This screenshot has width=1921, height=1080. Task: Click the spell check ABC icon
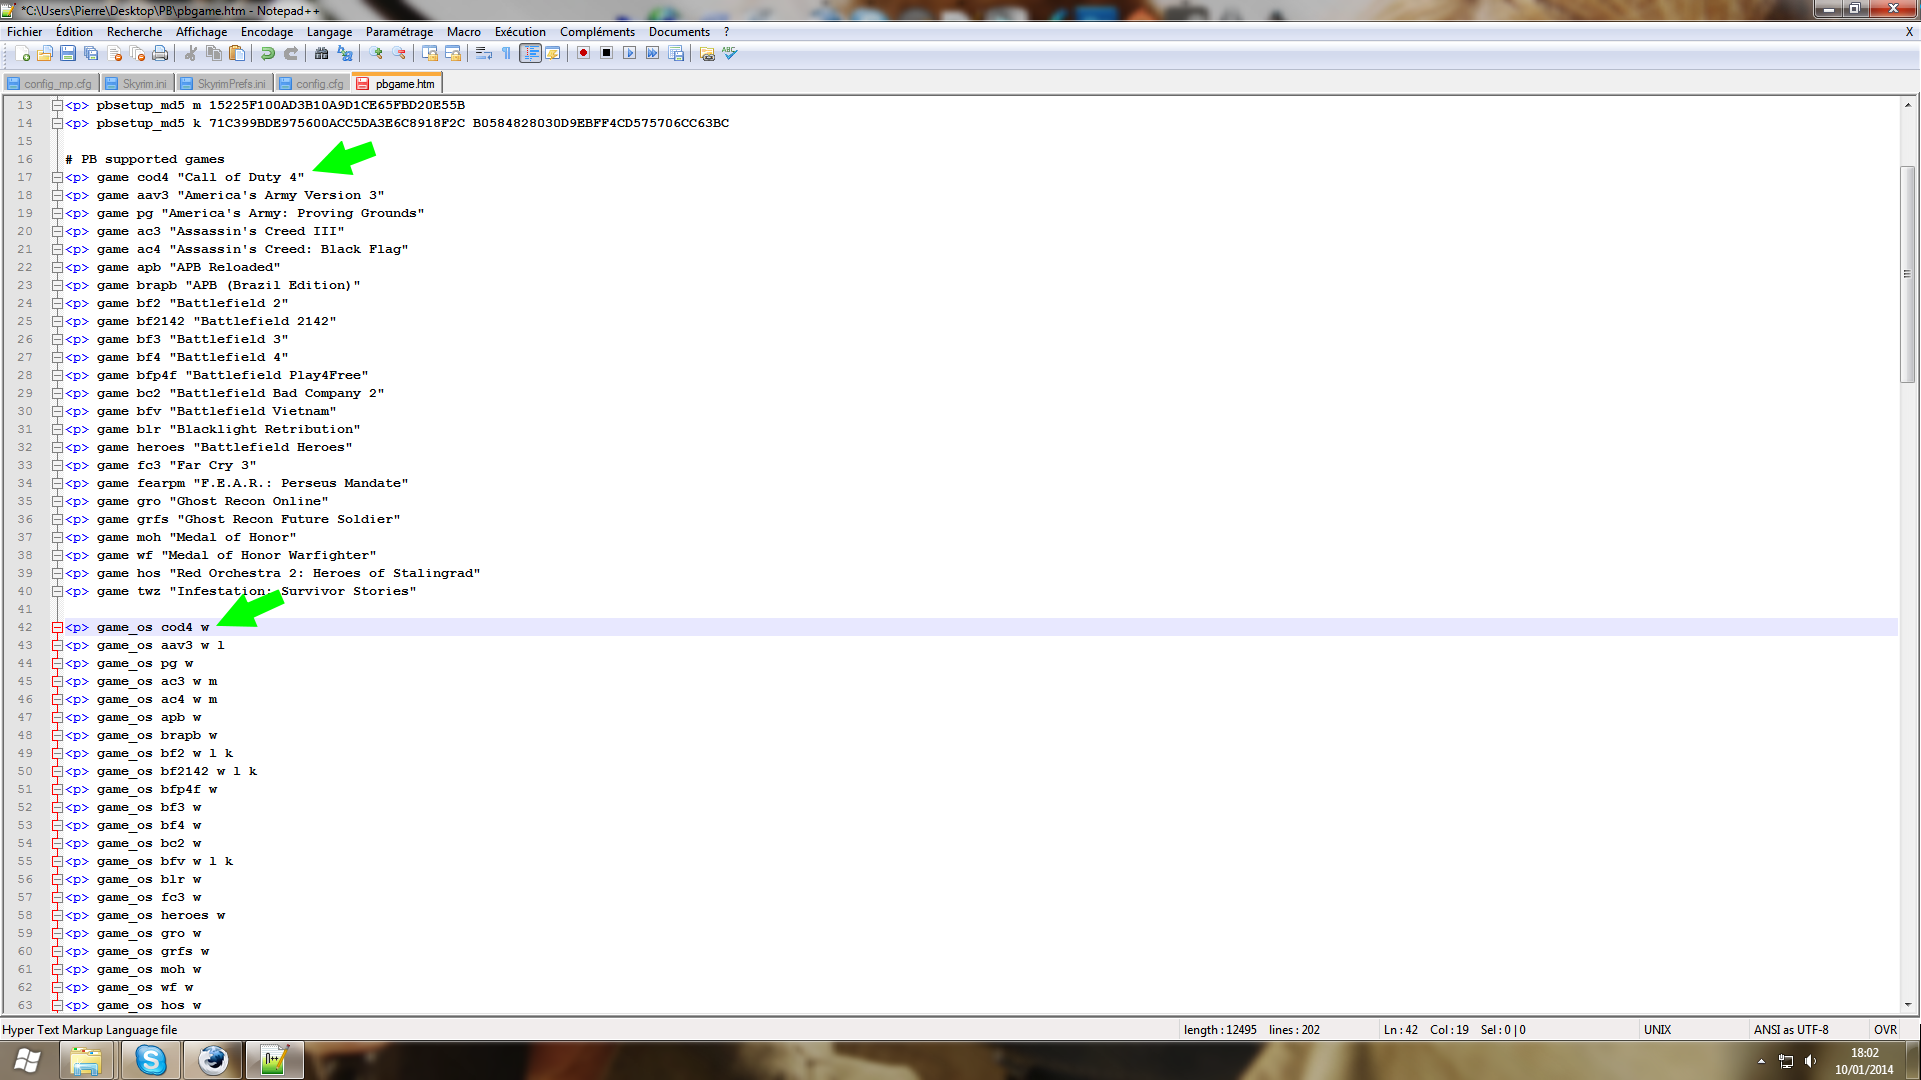730,54
